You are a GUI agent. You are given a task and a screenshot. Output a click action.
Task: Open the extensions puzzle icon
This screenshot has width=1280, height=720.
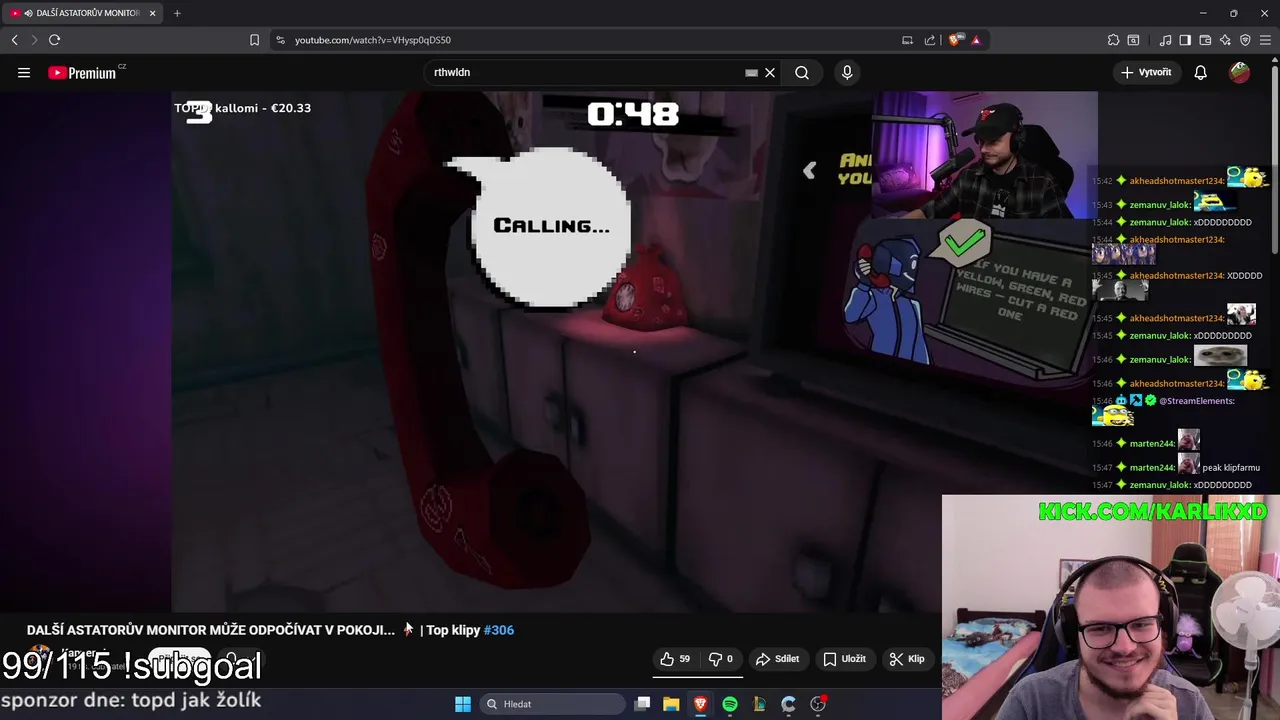pyautogui.click(x=1113, y=40)
